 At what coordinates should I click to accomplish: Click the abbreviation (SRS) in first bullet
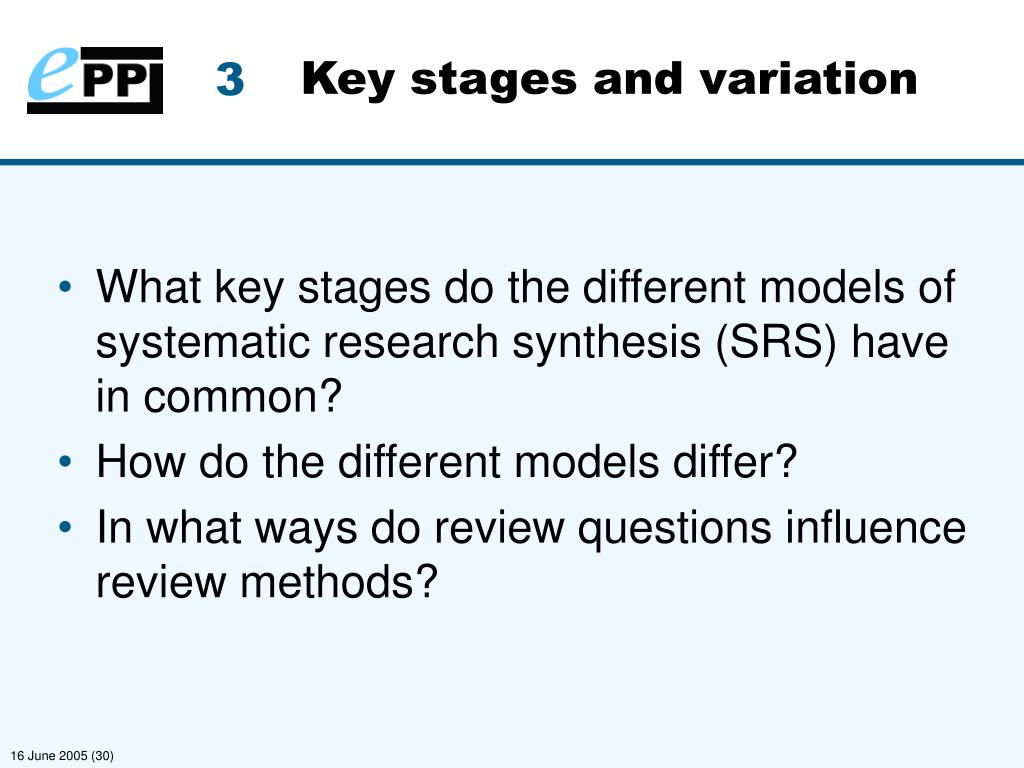776,342
